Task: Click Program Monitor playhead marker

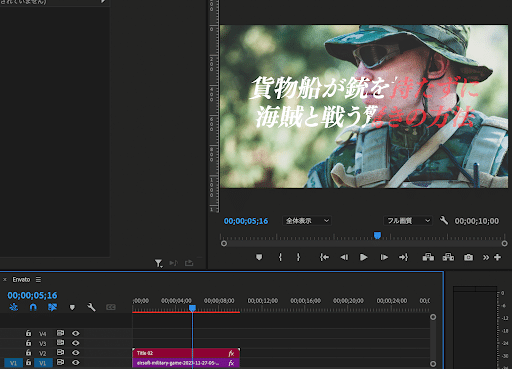Action: point(377,236)
